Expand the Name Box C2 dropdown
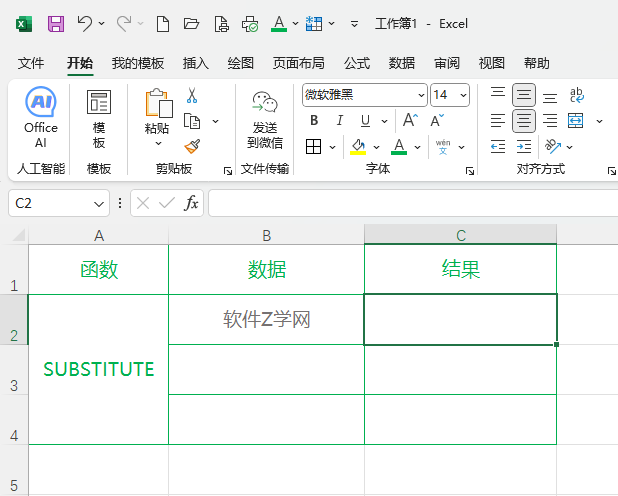 99,204
